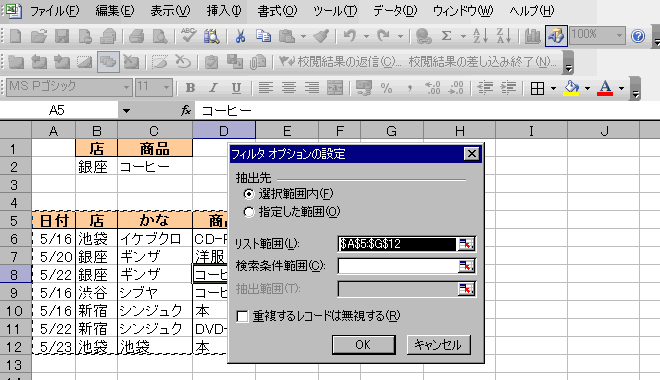Click キャンセル button in dialog

pos(438,345)
